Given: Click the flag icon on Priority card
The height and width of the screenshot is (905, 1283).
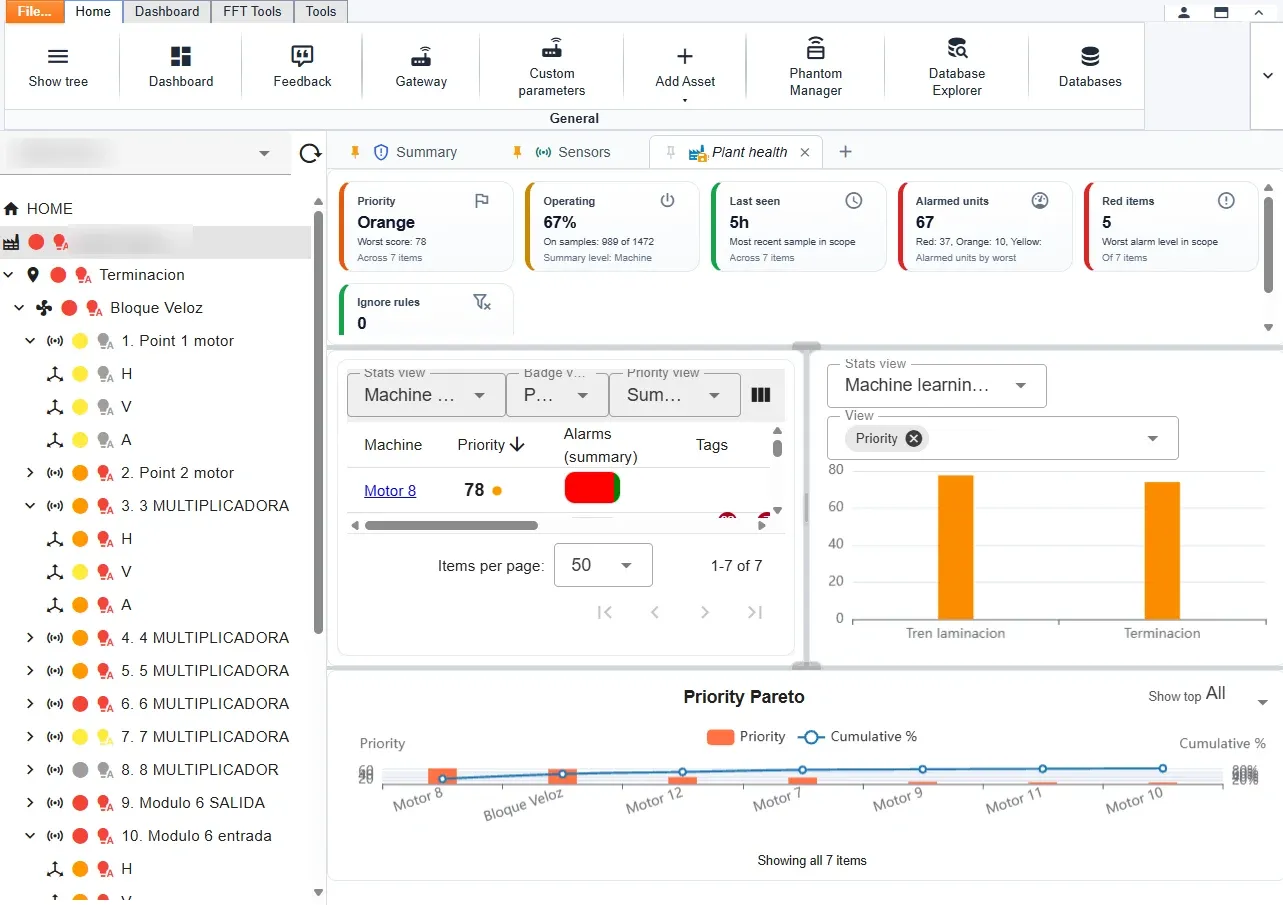Looking at the screenshot, I should coord(482,201).
